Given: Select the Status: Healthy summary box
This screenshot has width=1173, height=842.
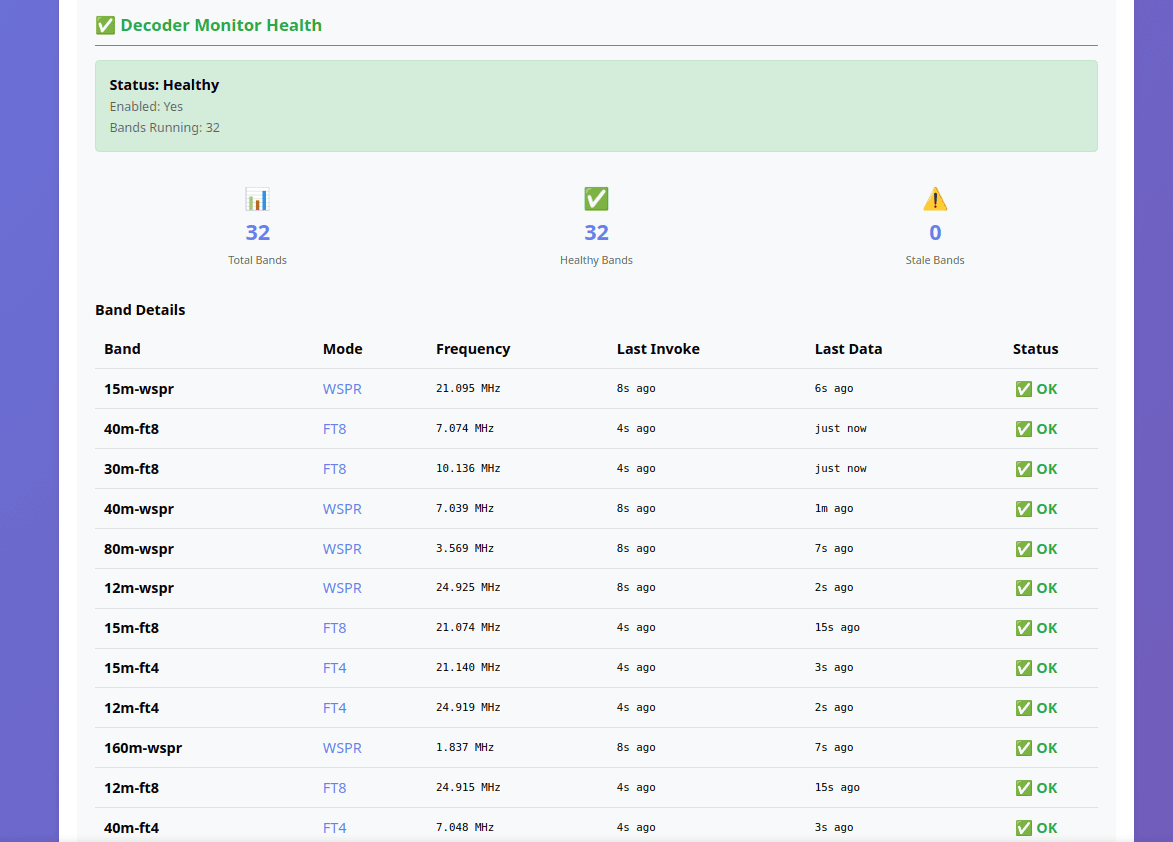Looking at the screenshot, I should (x=596, y=105).
